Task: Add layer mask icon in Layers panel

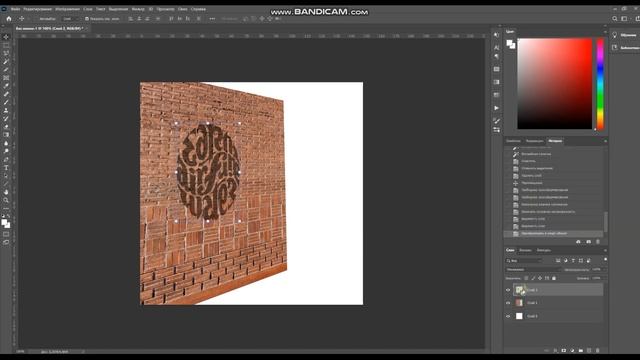Action: [564, 350]
